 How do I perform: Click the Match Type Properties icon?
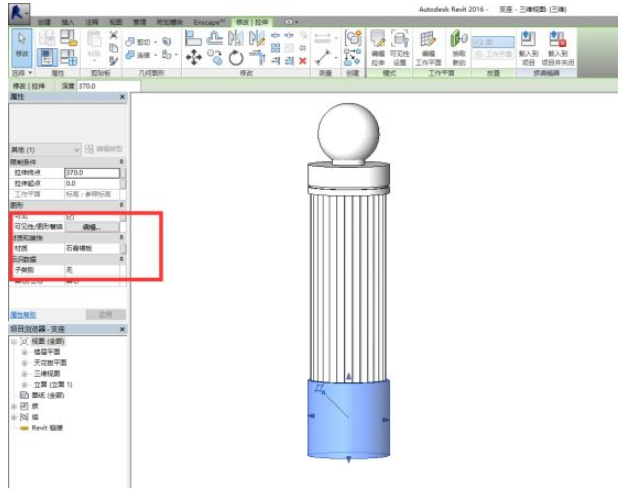[x=114, y=61]
